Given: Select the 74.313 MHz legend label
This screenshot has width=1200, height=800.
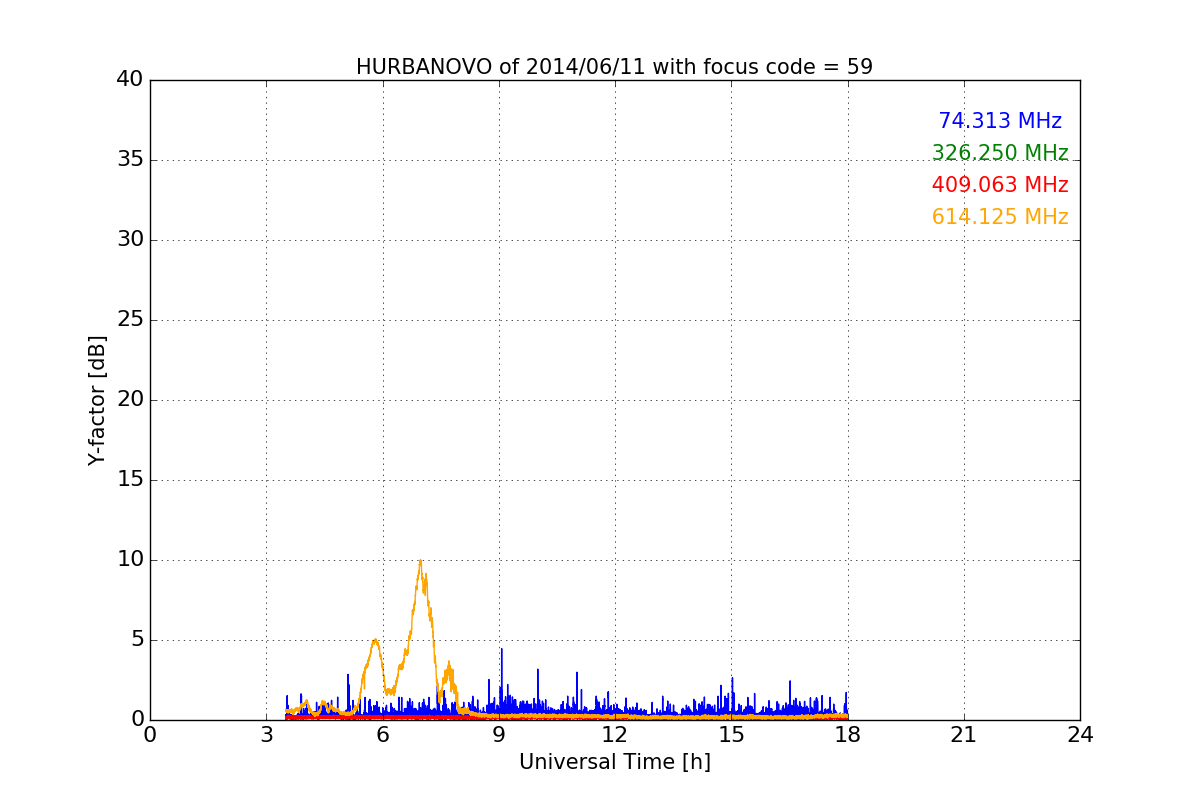Looking at the screenshot, I should point(1000,121).
